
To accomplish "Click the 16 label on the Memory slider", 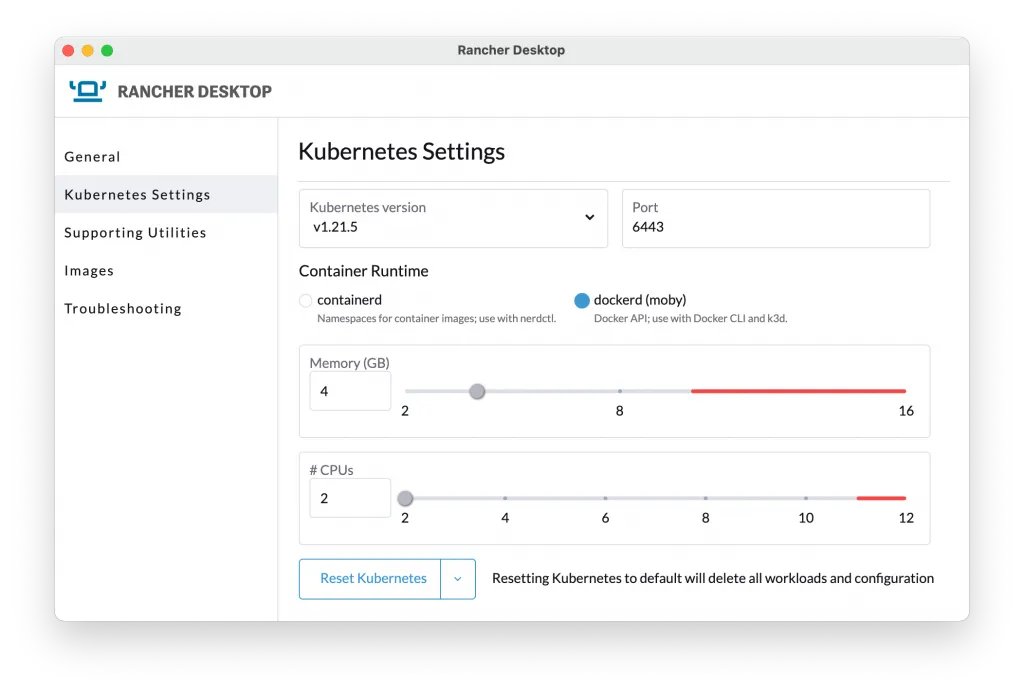I will coord(906,411).
